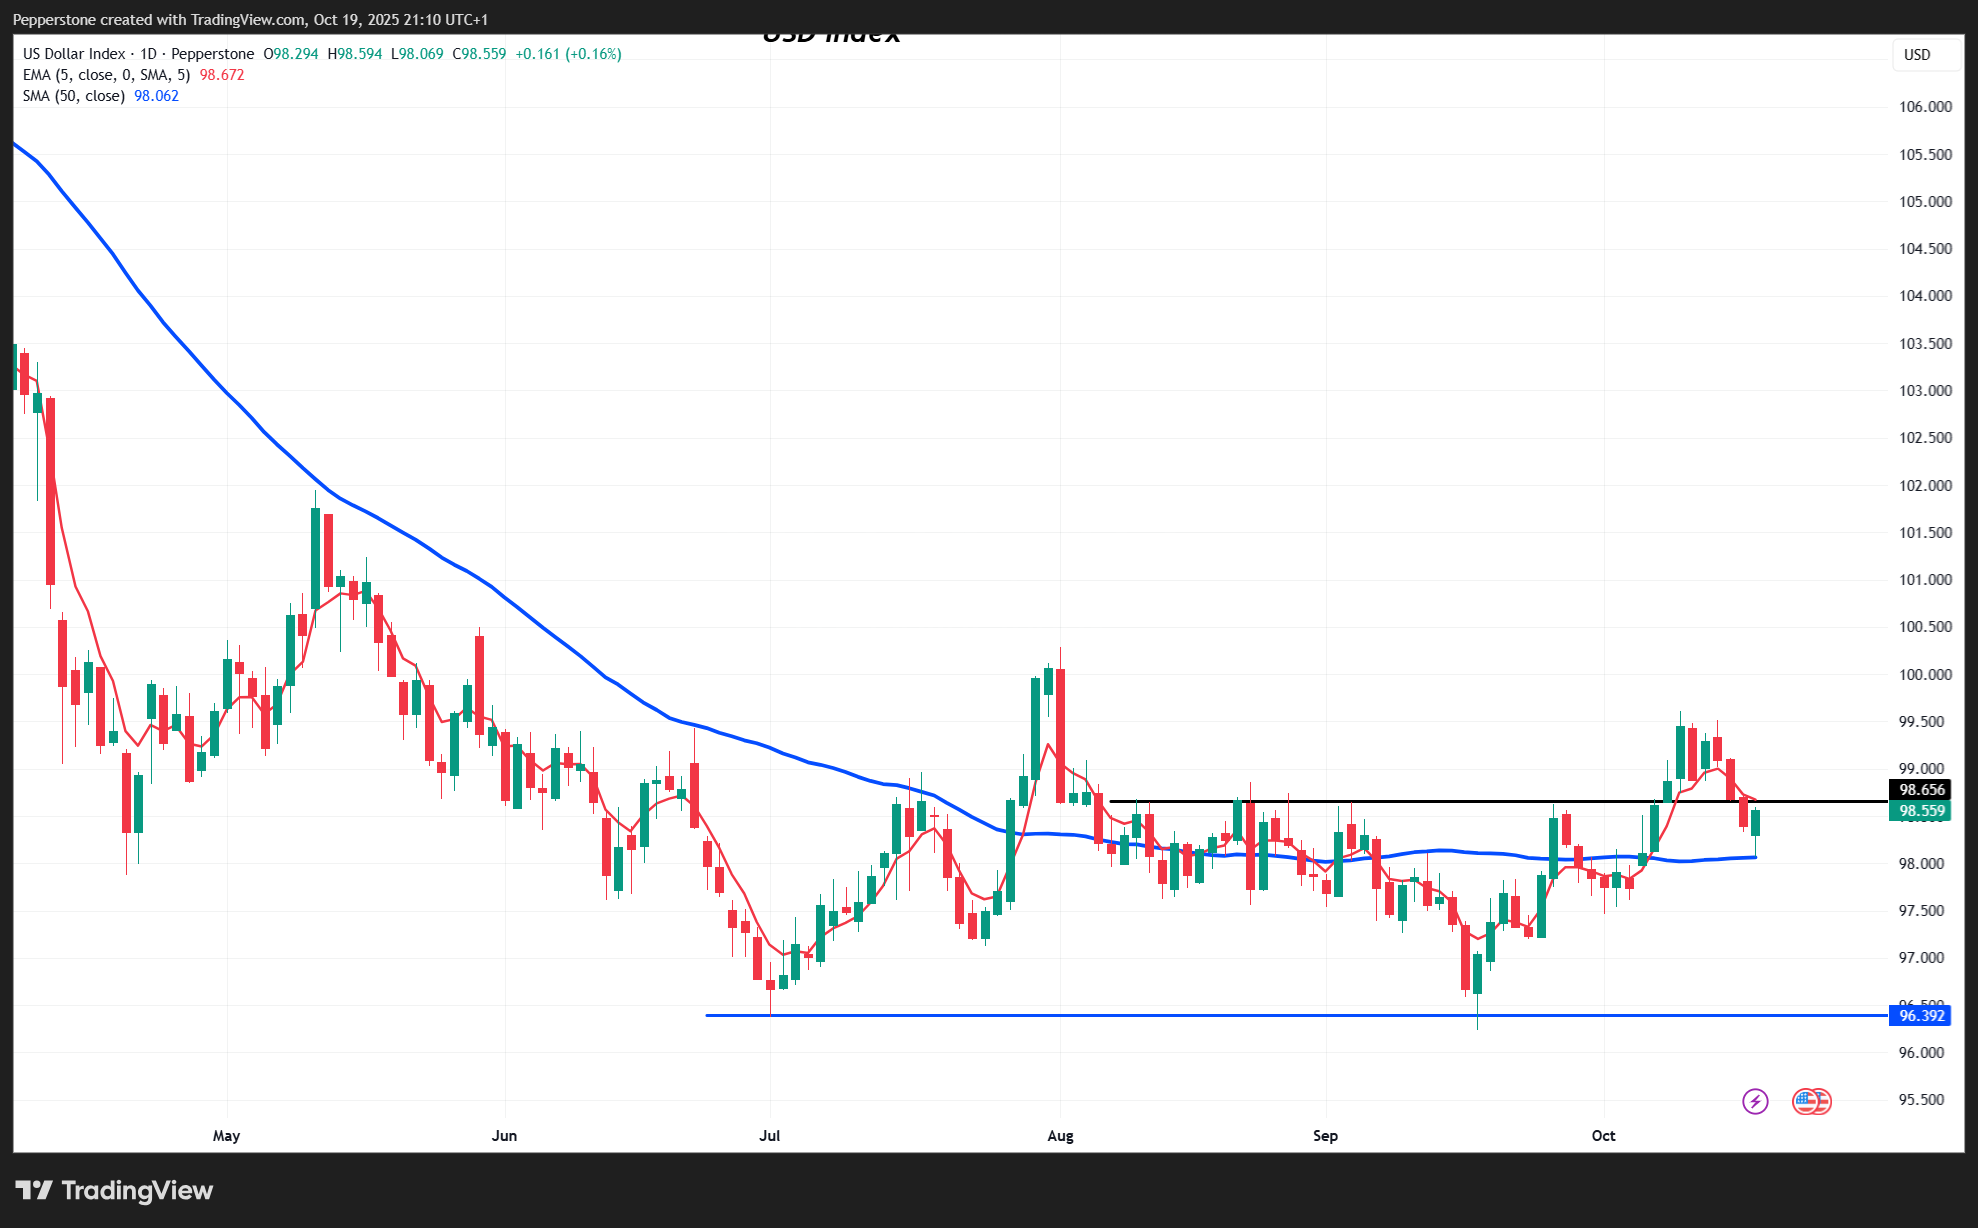Click the SMA value 98.062 in legend
Image resolution: width=1978 pixels, height=1228 pixels.
pyautogui.click(x=157, y=96)
